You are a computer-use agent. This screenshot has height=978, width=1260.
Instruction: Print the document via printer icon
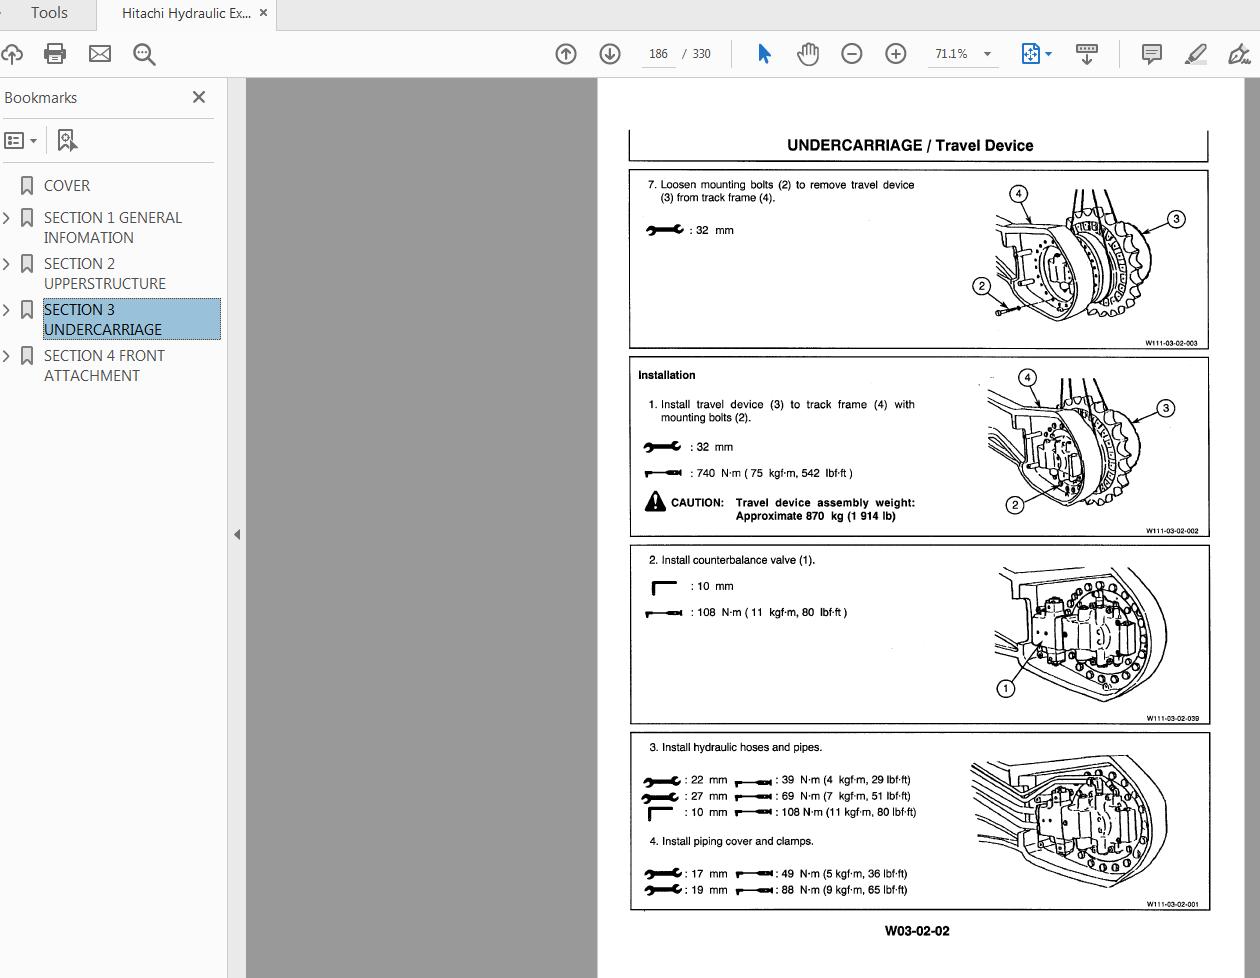54,54
